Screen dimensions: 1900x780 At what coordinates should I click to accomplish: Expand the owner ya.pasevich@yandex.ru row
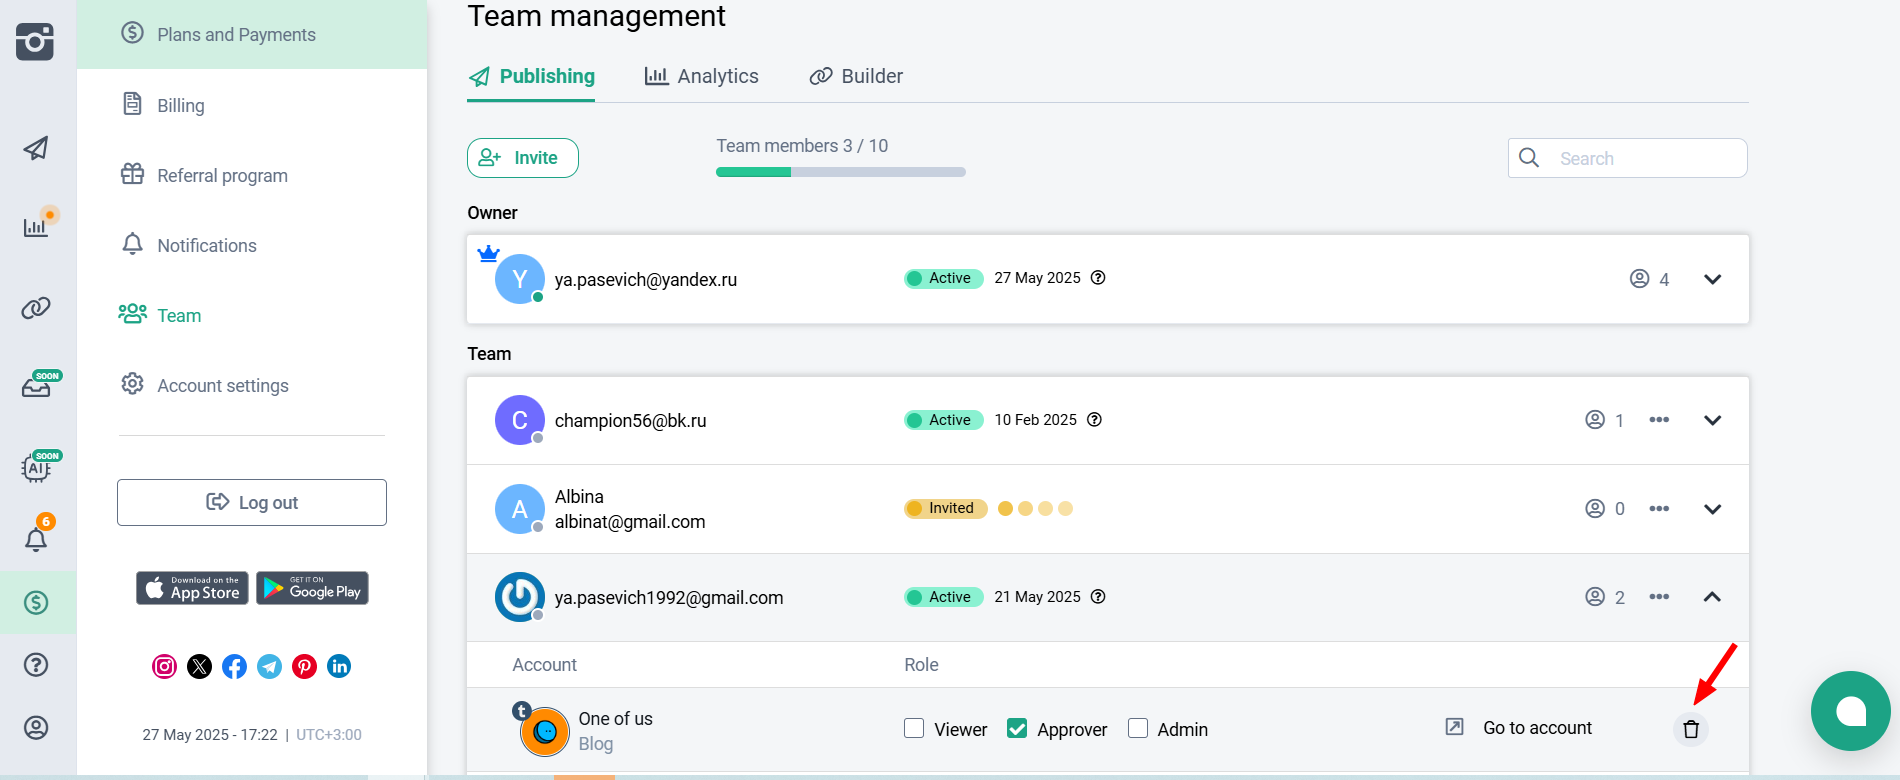[x=1712, y=279]
